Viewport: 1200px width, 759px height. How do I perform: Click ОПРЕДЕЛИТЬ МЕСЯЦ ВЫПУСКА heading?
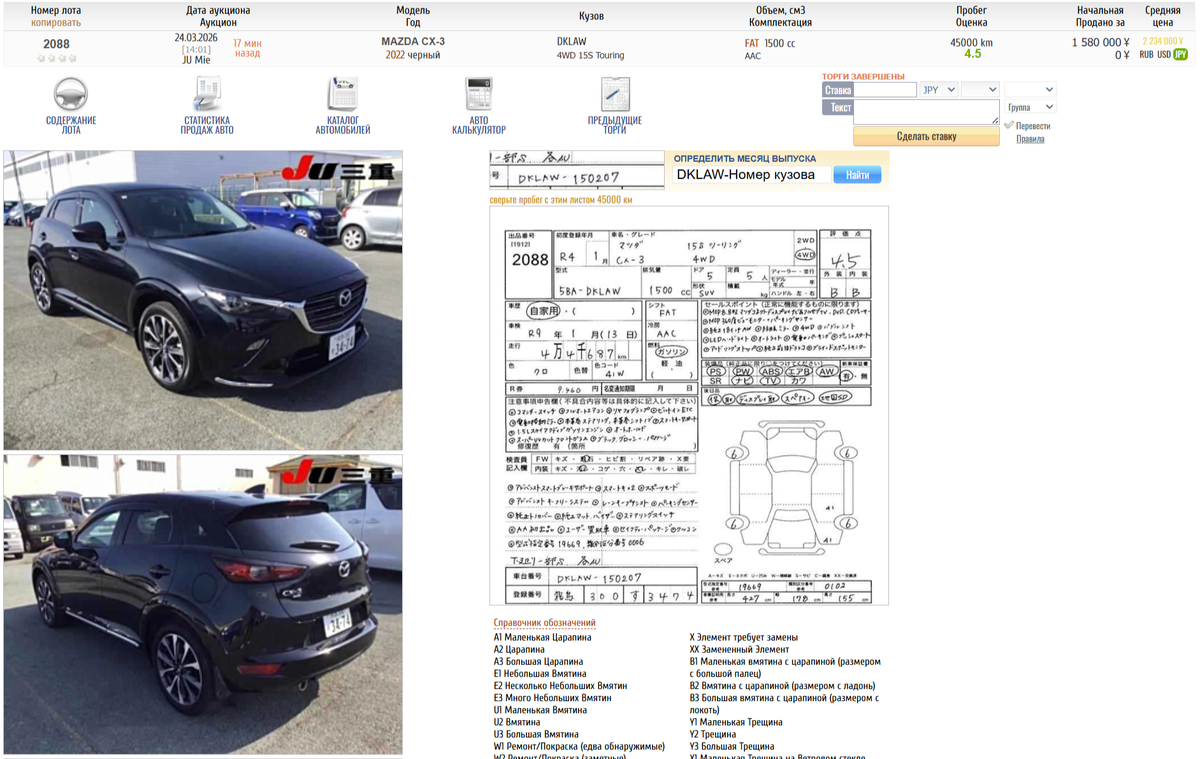744,158
